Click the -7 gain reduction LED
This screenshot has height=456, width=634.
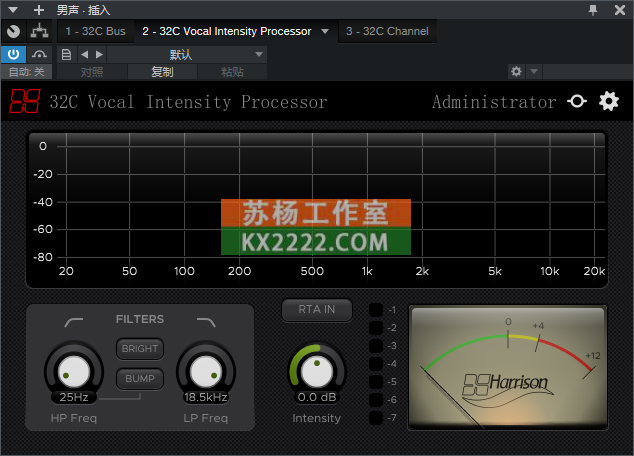point(376,418)
